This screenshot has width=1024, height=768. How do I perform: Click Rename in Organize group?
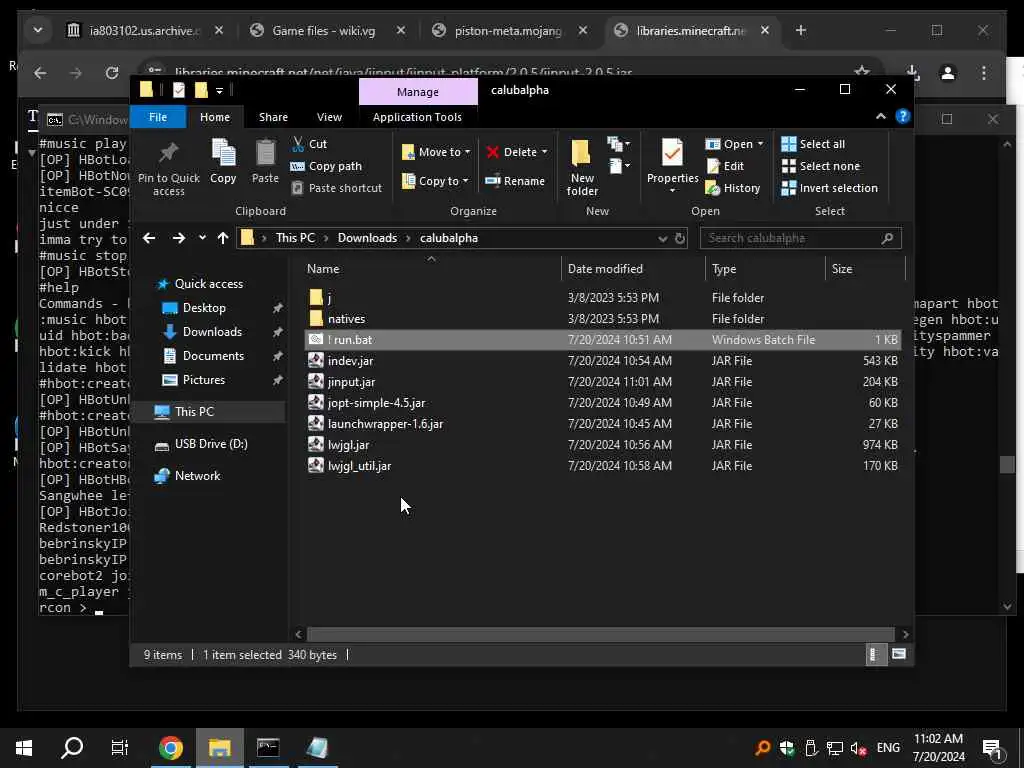pos(515,181)
